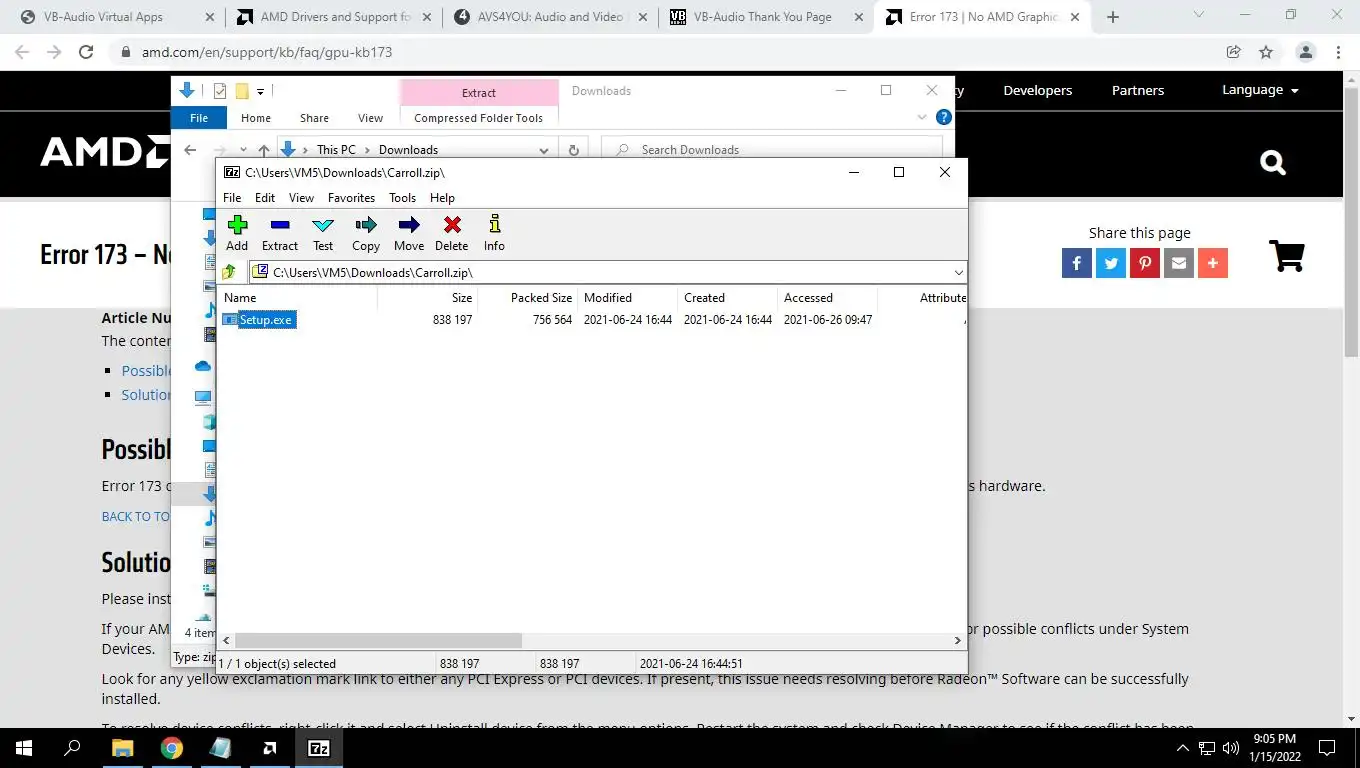Screen dimensions: 1360x768
Task: Click orange plus share icon on AMD page
Action: (x=1213, y=263)
